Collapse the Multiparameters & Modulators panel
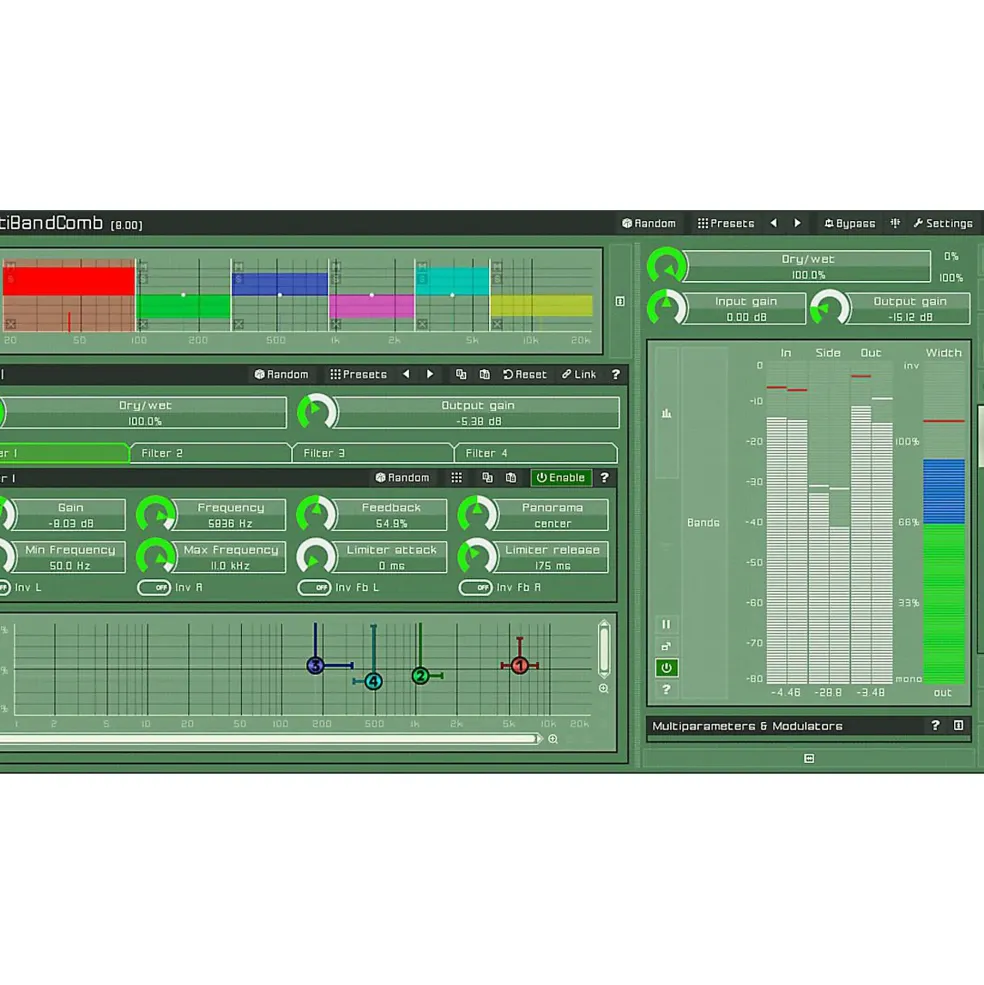The width and height of the screenshot is (984, 985). pos(958,726)
